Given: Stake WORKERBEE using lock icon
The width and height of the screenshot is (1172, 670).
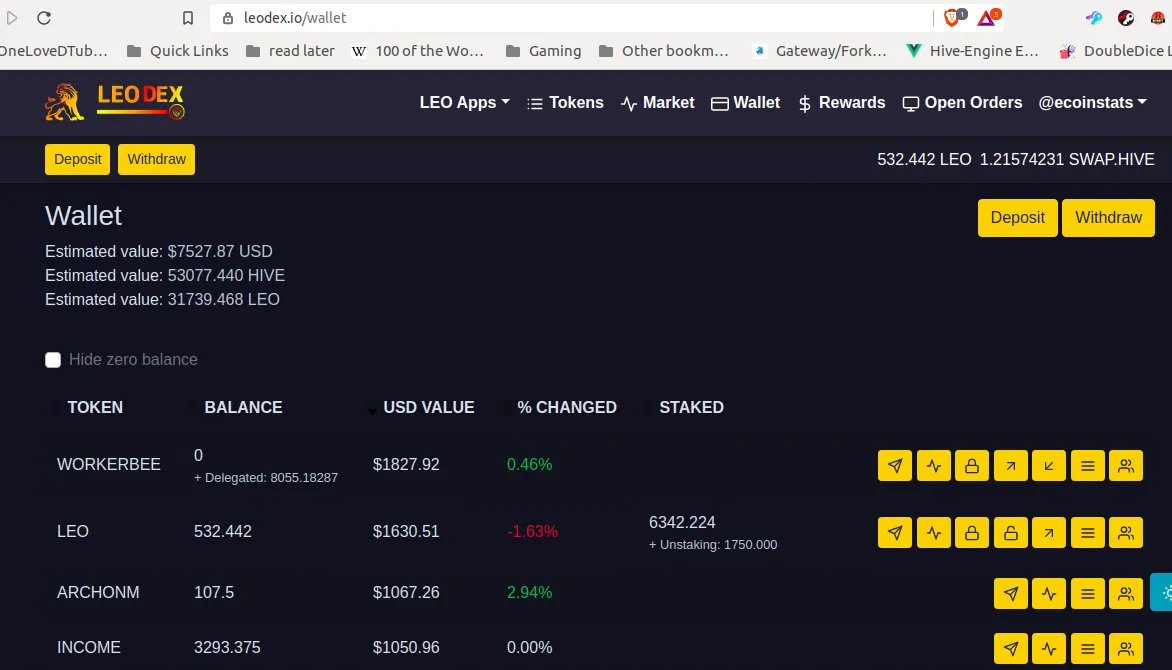Looking at the screenshot, I should [972, 466].
